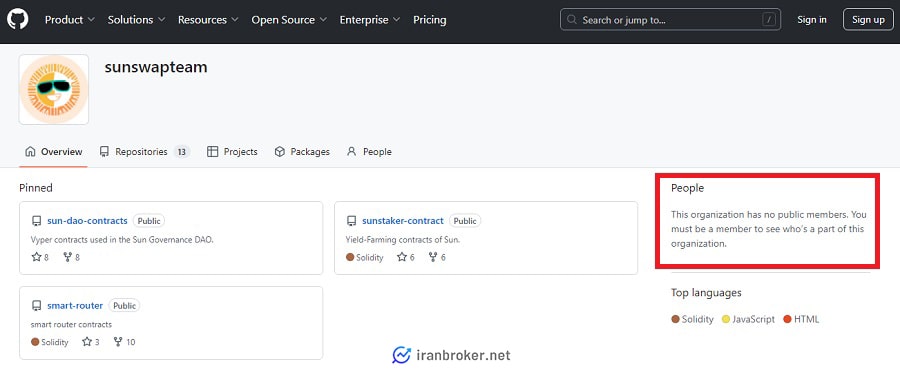Viewport: 900px width, 370px height.
Task: Click the Public badge on sun-dao-contracts
Action: click(149, 221)
